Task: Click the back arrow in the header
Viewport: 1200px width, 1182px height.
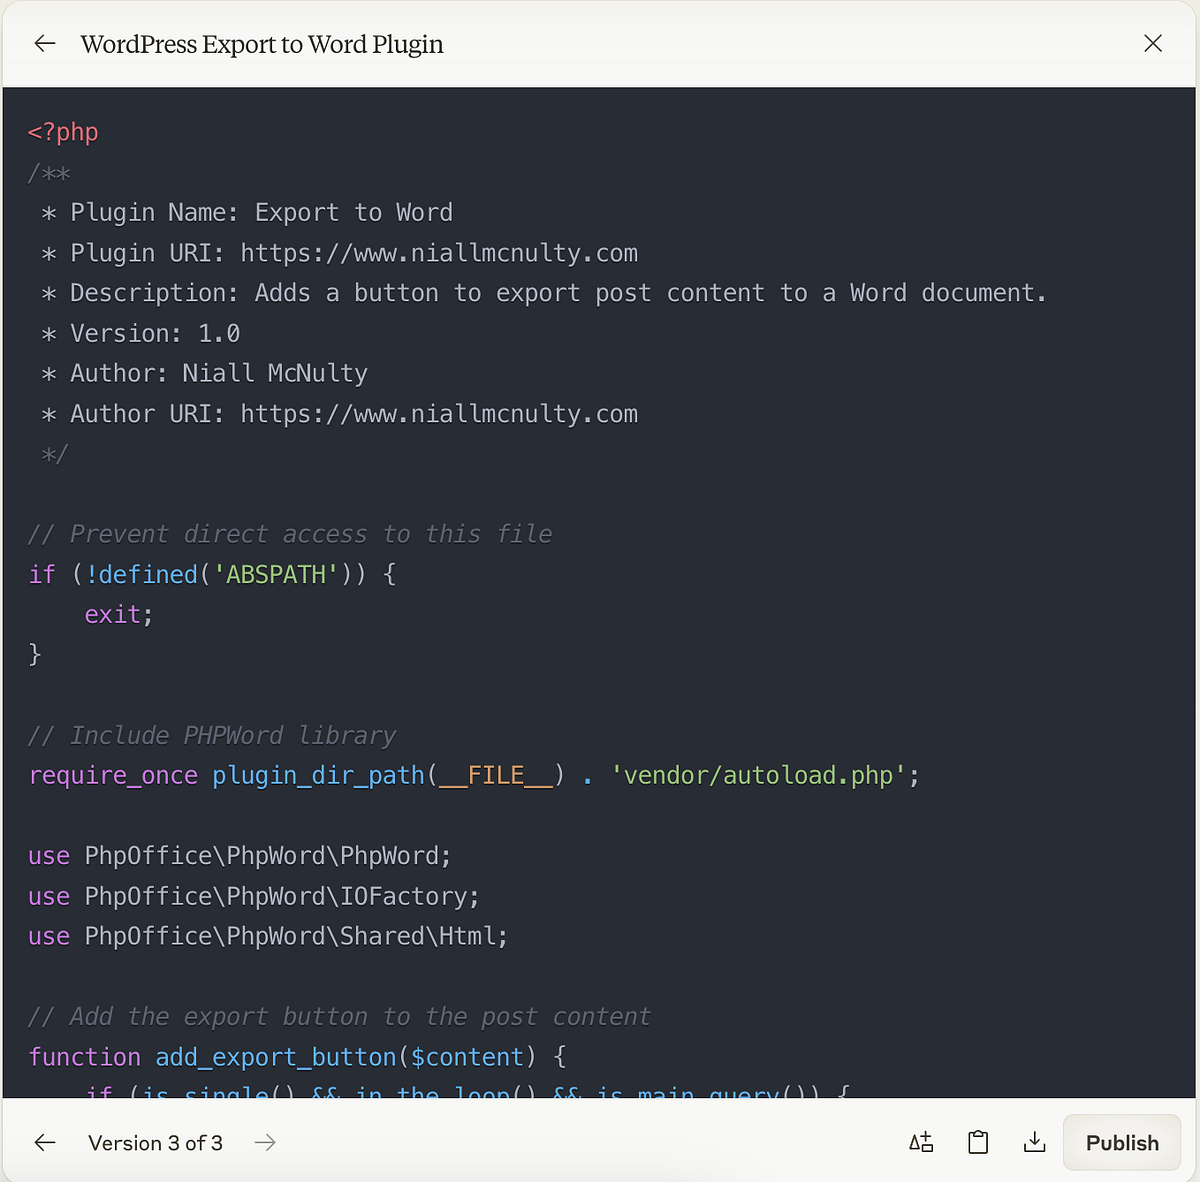Action: point(44,43)
